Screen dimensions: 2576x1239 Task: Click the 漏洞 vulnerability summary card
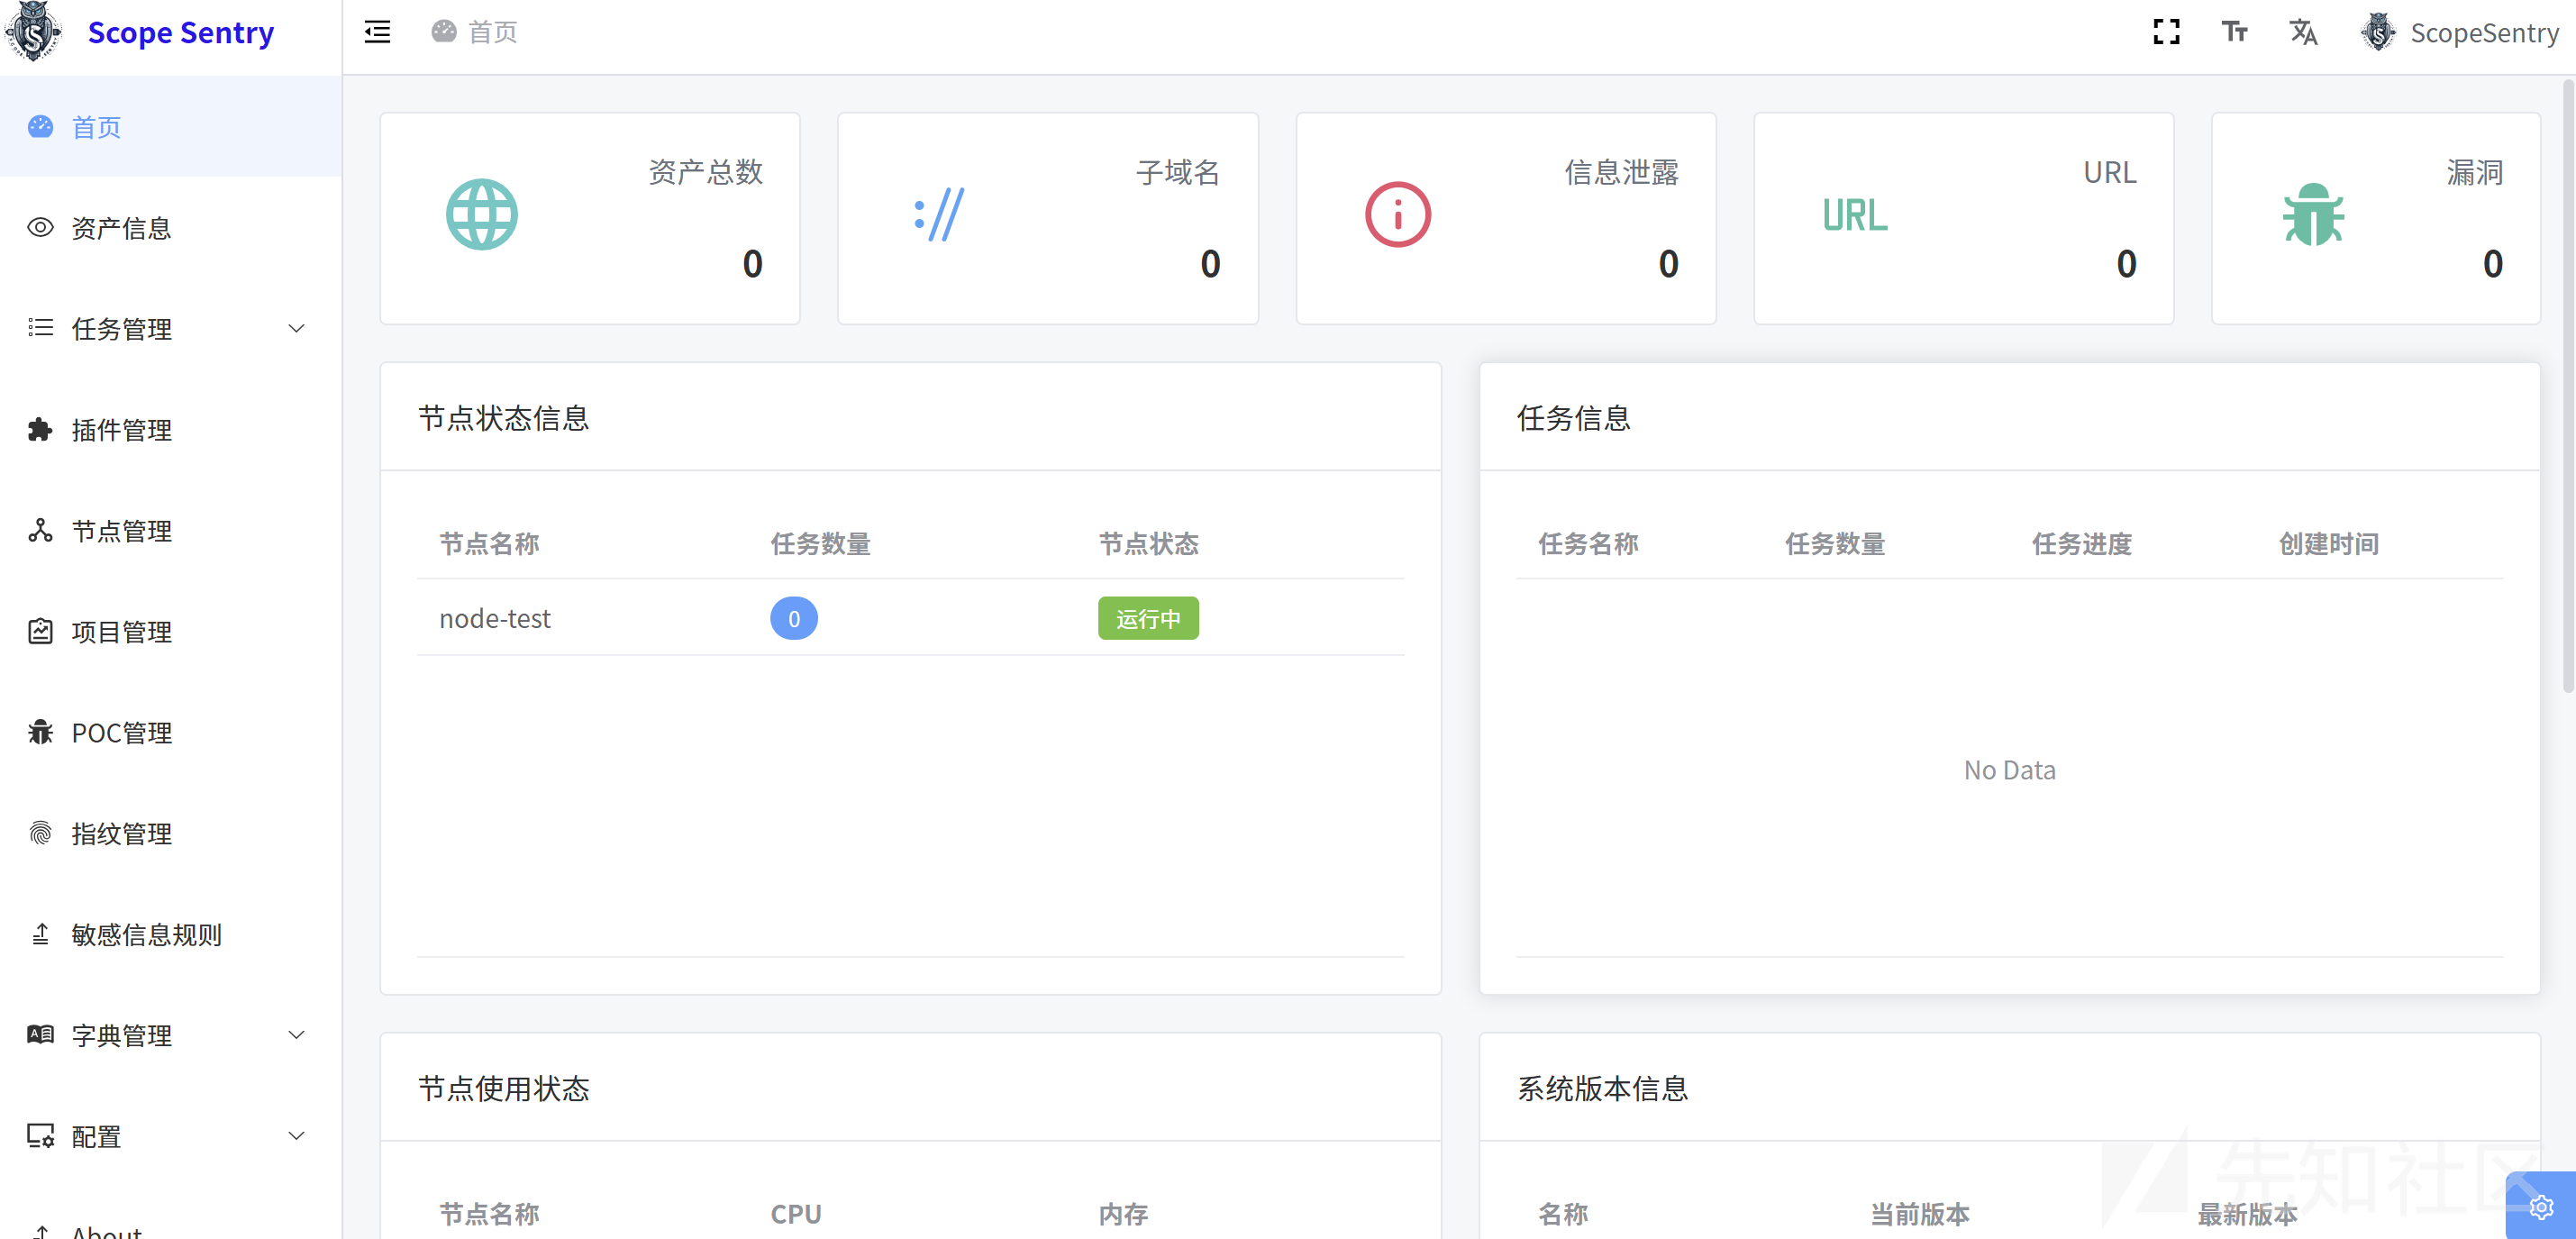(2375, 218)
